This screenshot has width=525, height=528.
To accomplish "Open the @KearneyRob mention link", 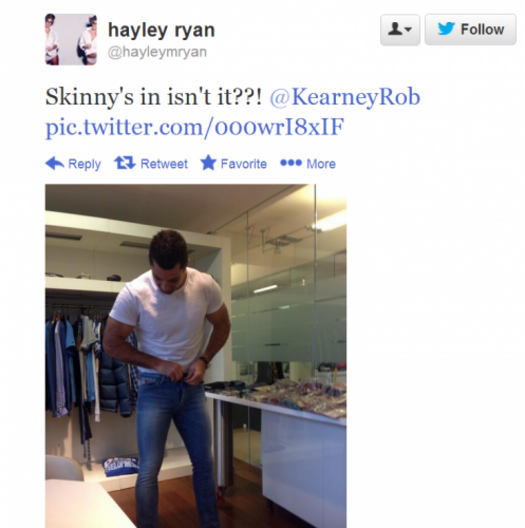I will coord(345,97).
